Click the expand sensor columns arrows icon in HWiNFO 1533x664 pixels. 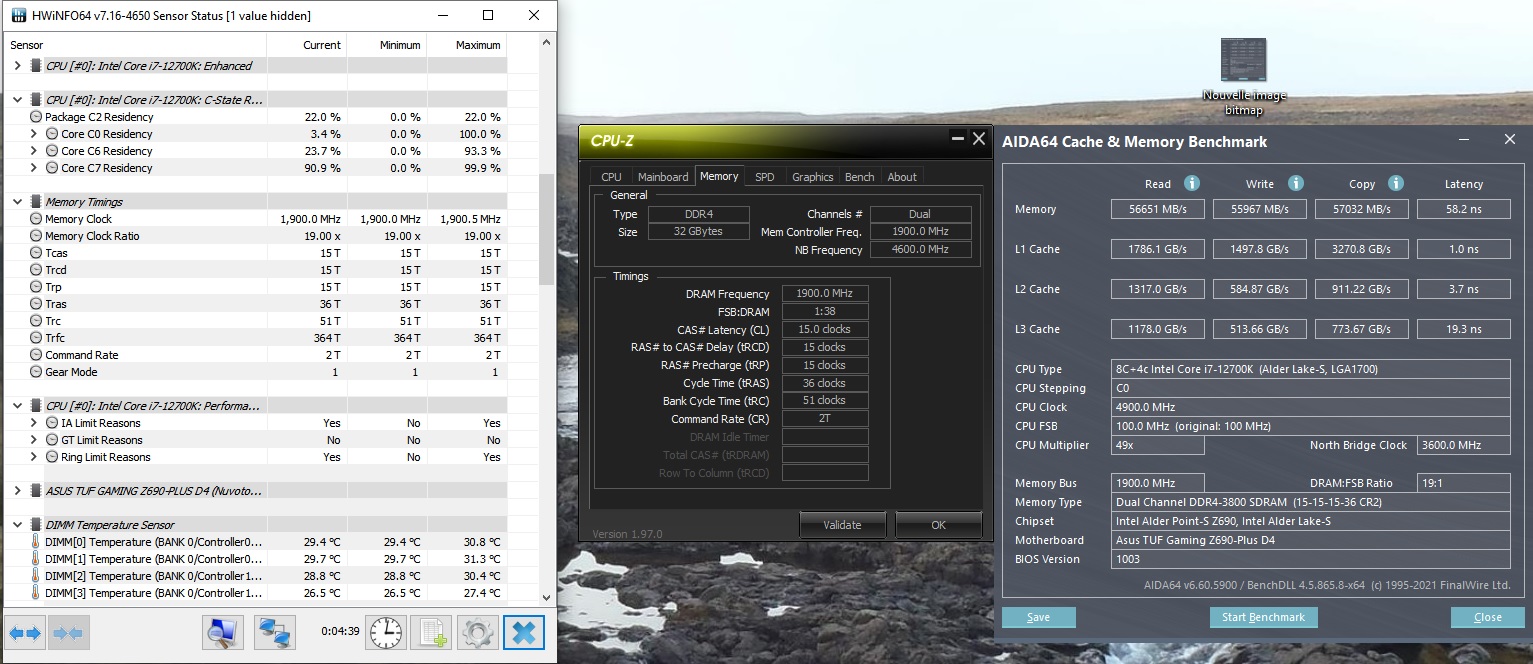(27, 632)
